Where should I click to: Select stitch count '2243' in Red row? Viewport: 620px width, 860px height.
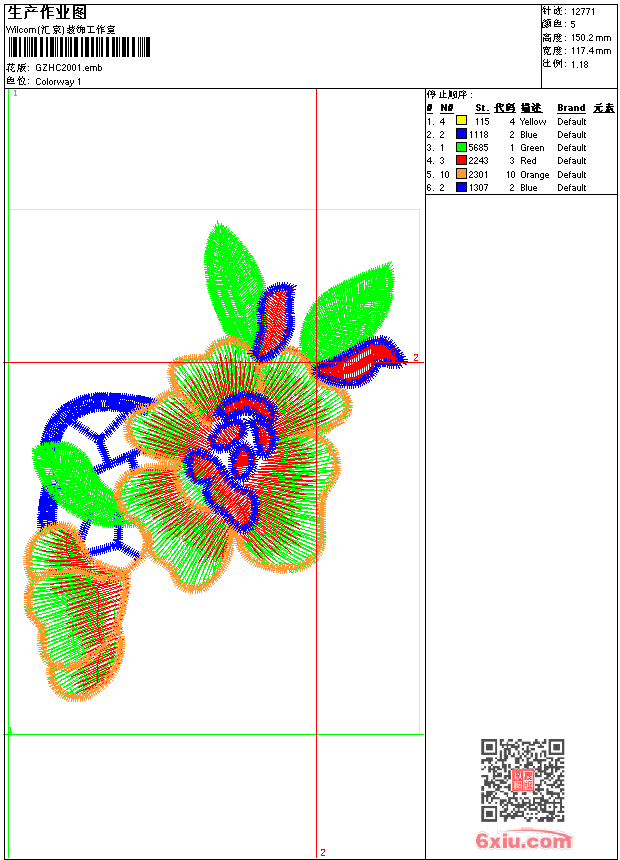tap(478, 161)
